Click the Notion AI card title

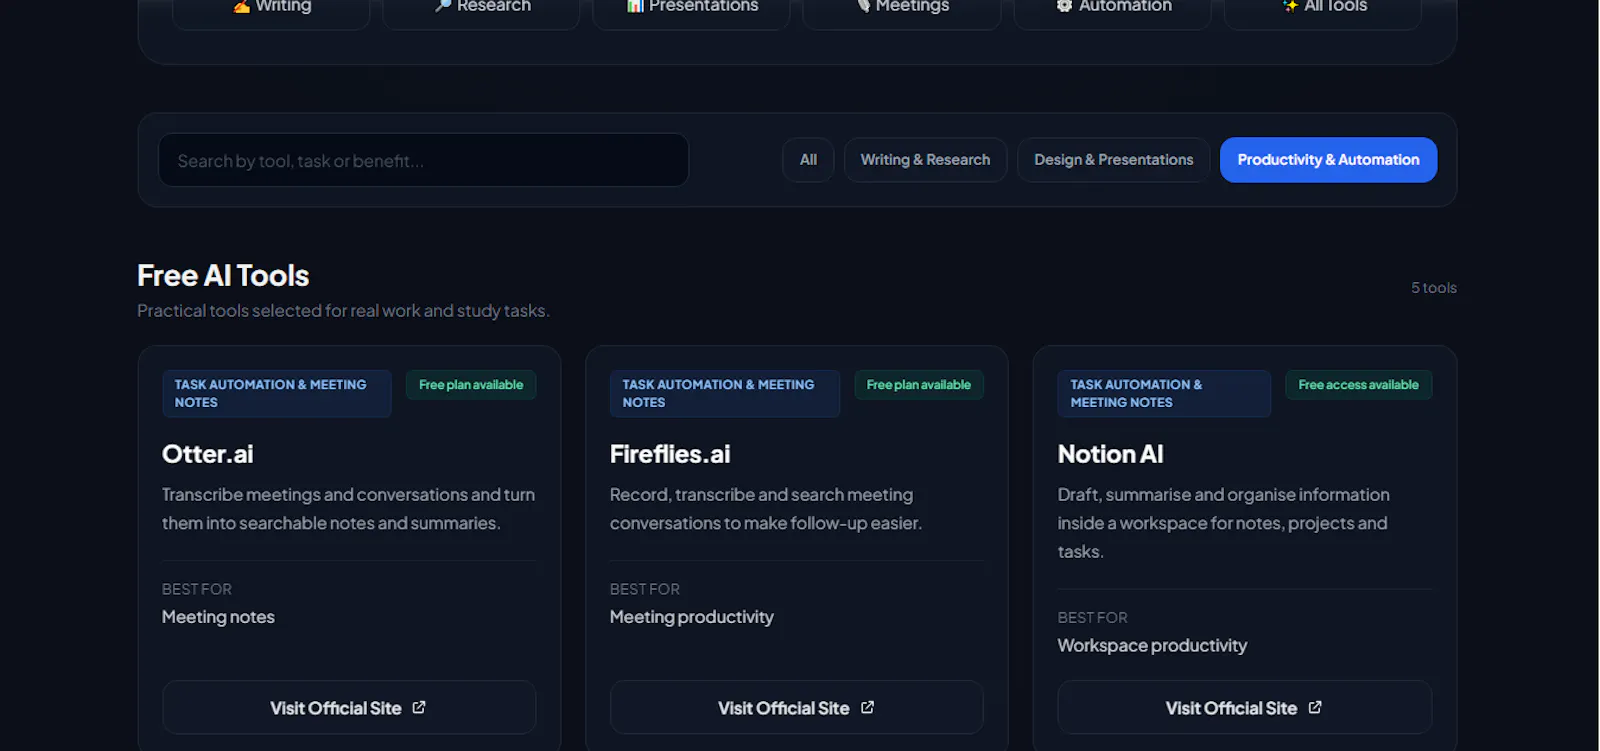click(x=1110, y=454)
